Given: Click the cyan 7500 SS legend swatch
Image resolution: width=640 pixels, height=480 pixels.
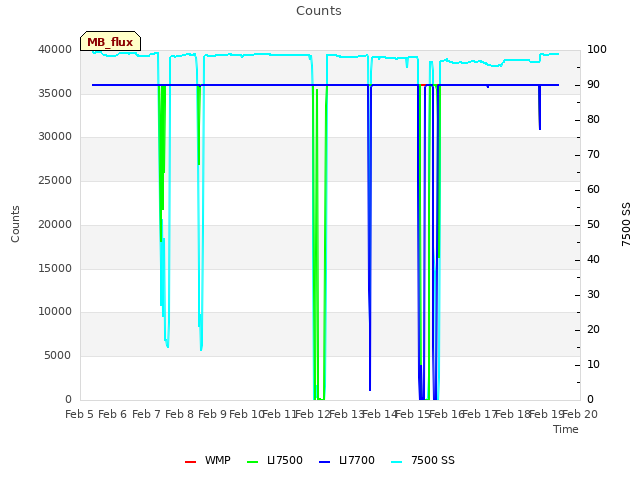Looking at the screenshot, I should click(397, 462).
